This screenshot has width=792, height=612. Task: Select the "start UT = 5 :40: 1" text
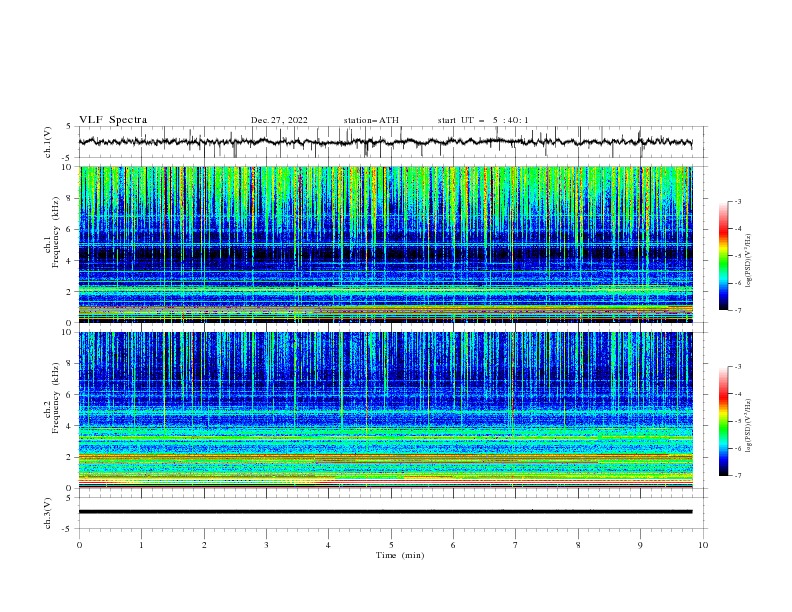483,120
